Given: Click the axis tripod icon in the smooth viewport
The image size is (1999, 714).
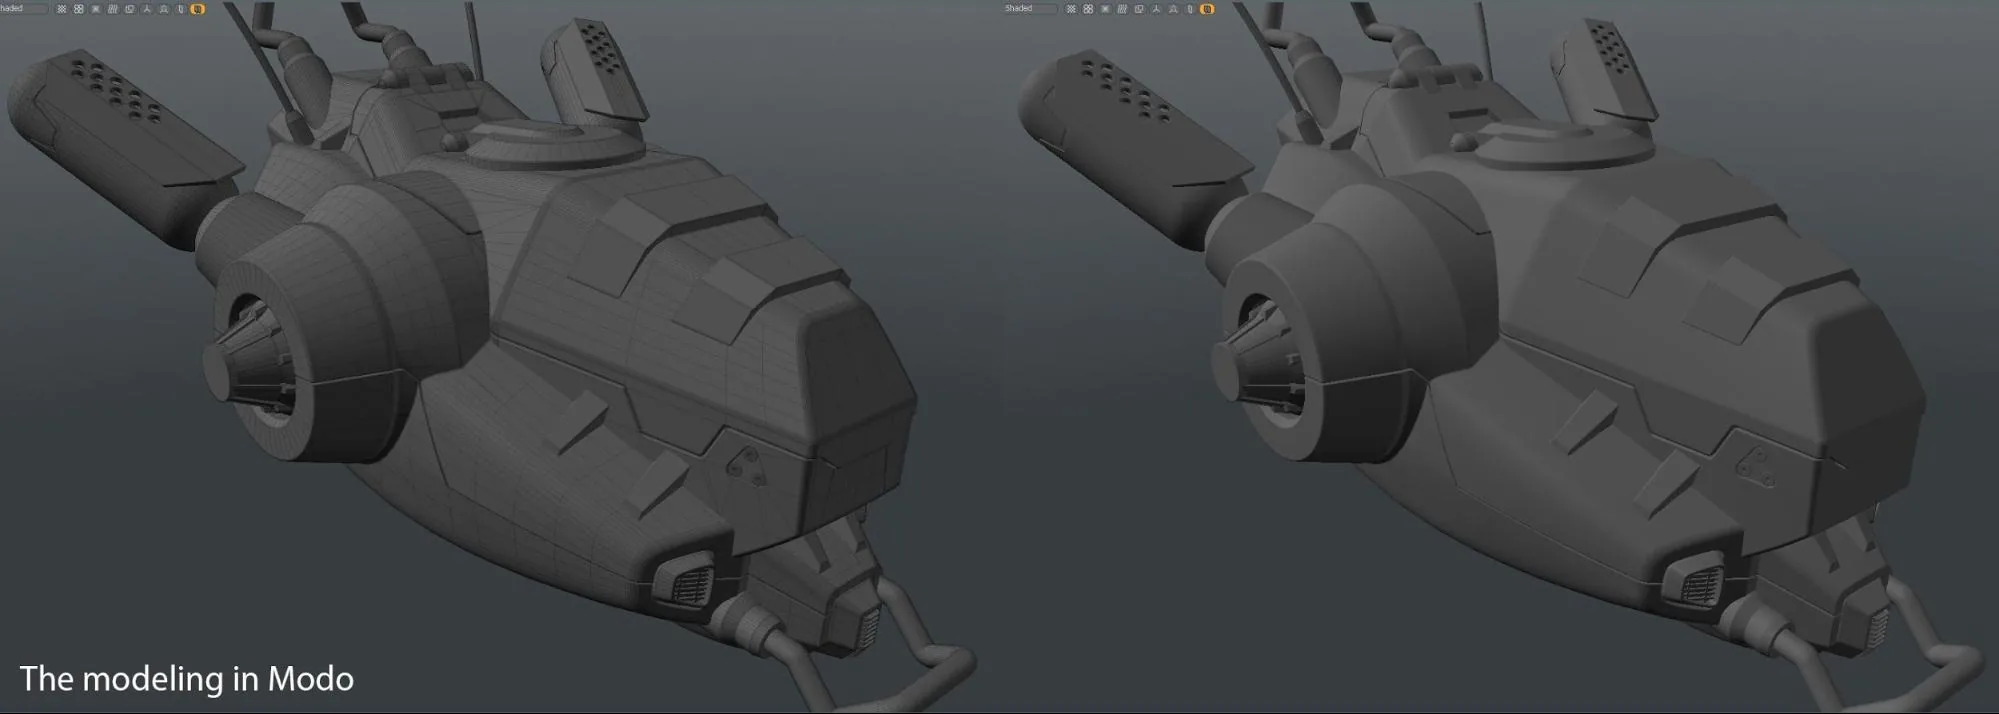Looking at the screenshot, I should tap(1156, 9).
